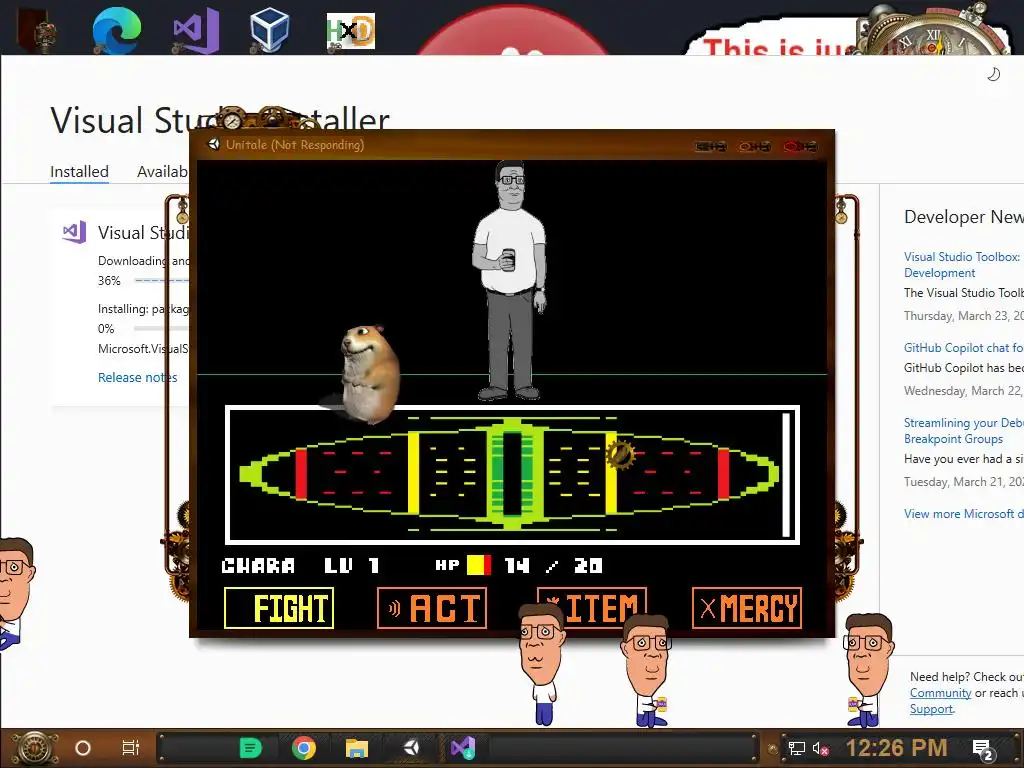Open Task View on the taskbar
1024x768 pixels.
tap(131, 748)
